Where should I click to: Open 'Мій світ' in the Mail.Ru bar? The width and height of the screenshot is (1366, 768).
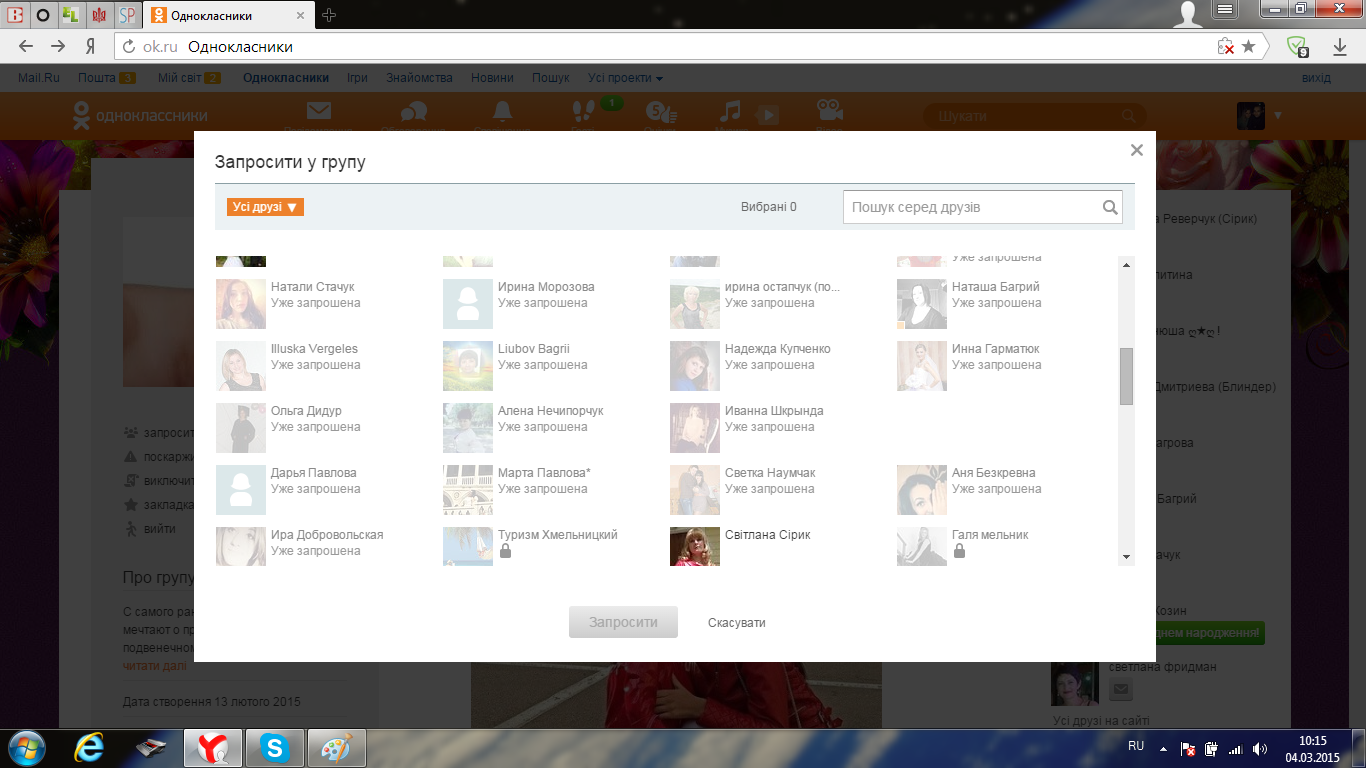(x=180, y=78)
